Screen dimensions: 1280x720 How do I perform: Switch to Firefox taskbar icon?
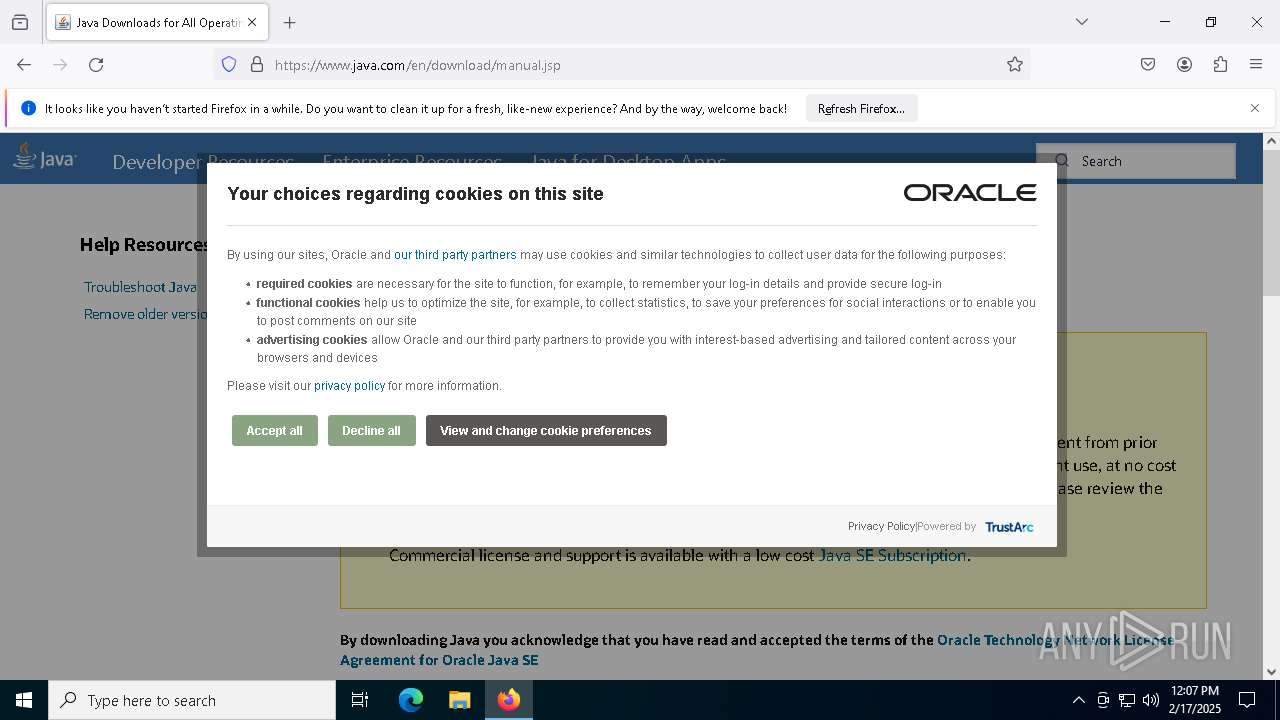pyautogui.click(x=509, y=700)
